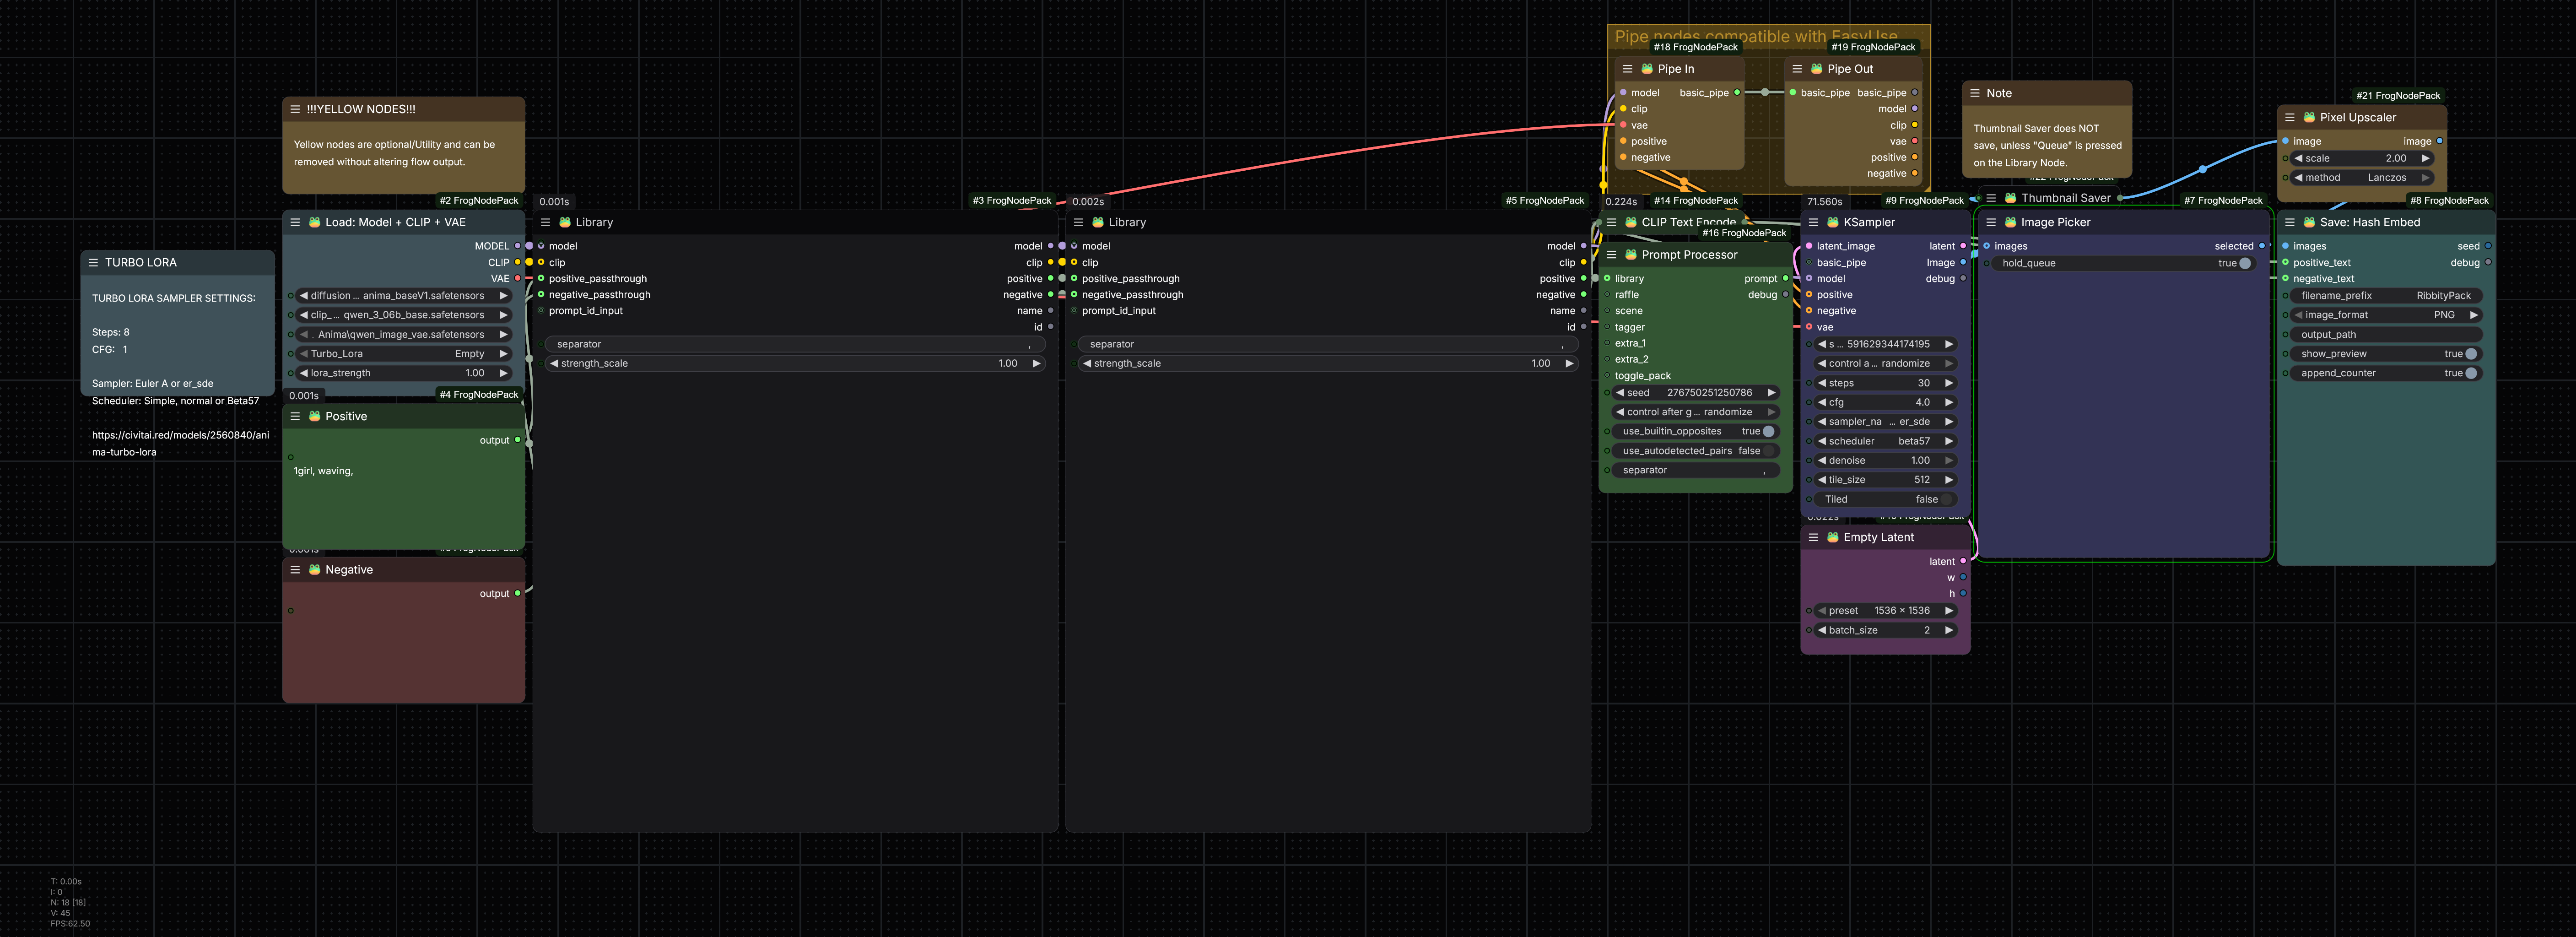Open the Empty Latent node's hamburger menu
2576x937 pixels.
click(x=1813, y=537)
